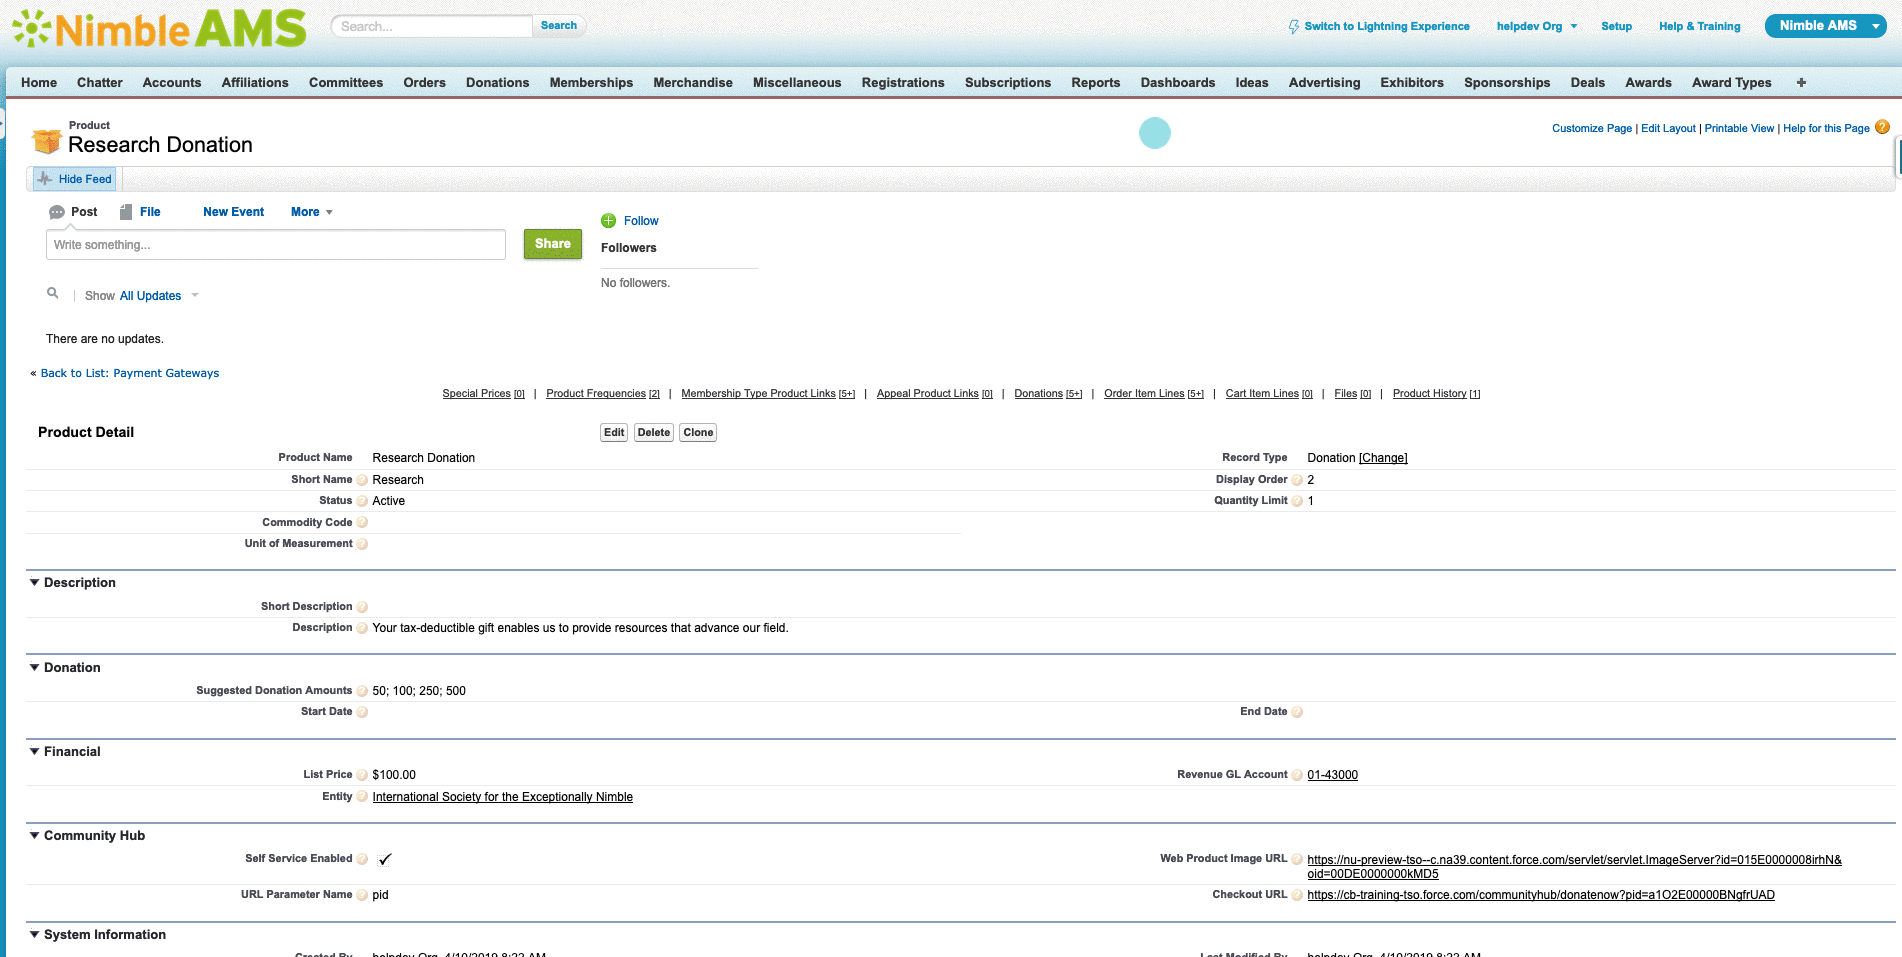Click the feed search magnifier icon
Screen dimensions: 1902x957
[x=53, y=294]
